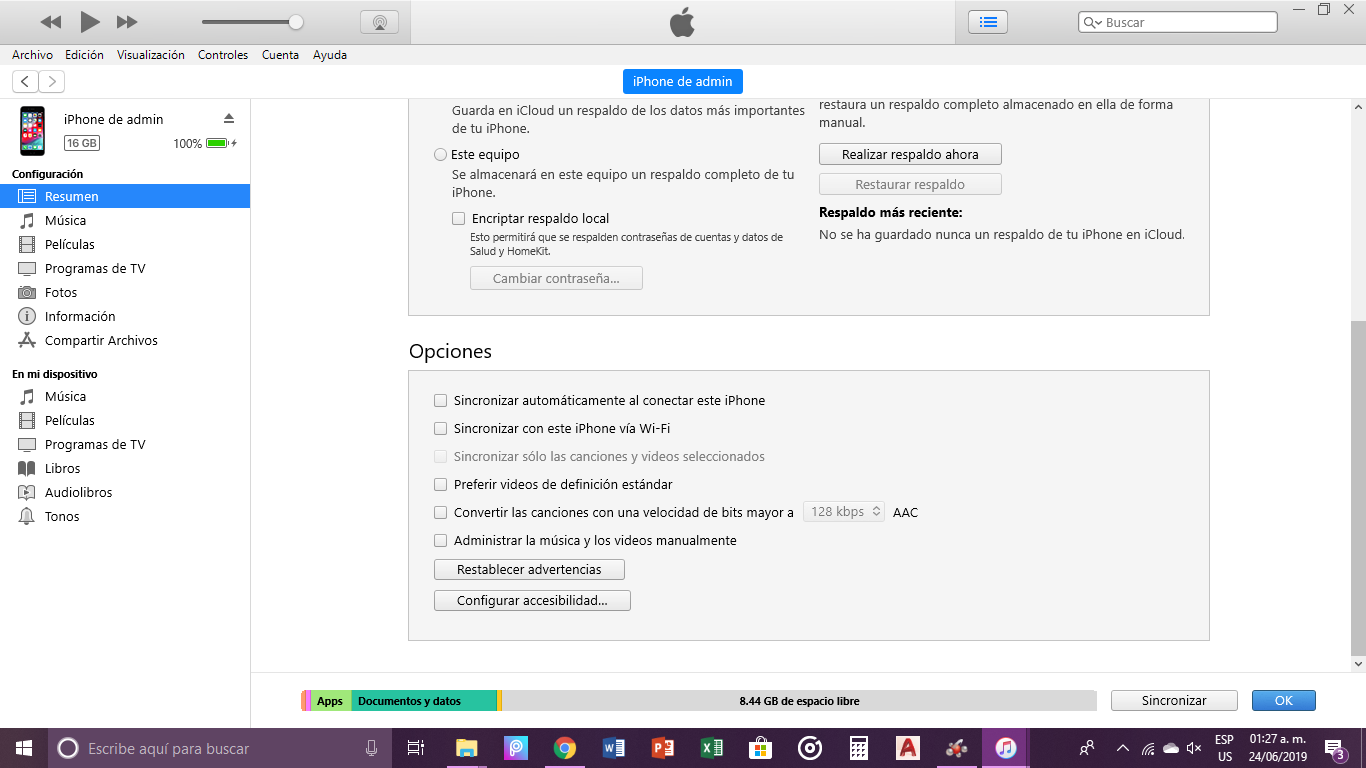Open the AirPlay output selector
The height and width of the screenshot is (768, 1366).
(379, 22)
